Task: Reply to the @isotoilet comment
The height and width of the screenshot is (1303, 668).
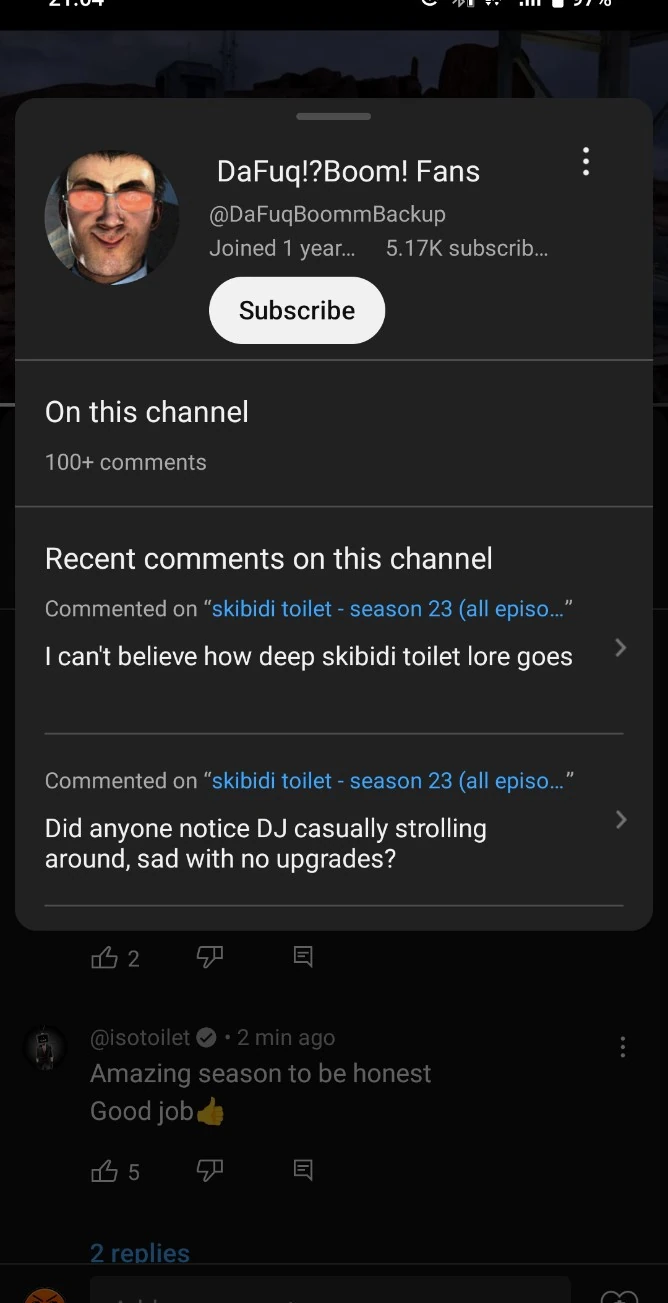Action: [303, 1169]
